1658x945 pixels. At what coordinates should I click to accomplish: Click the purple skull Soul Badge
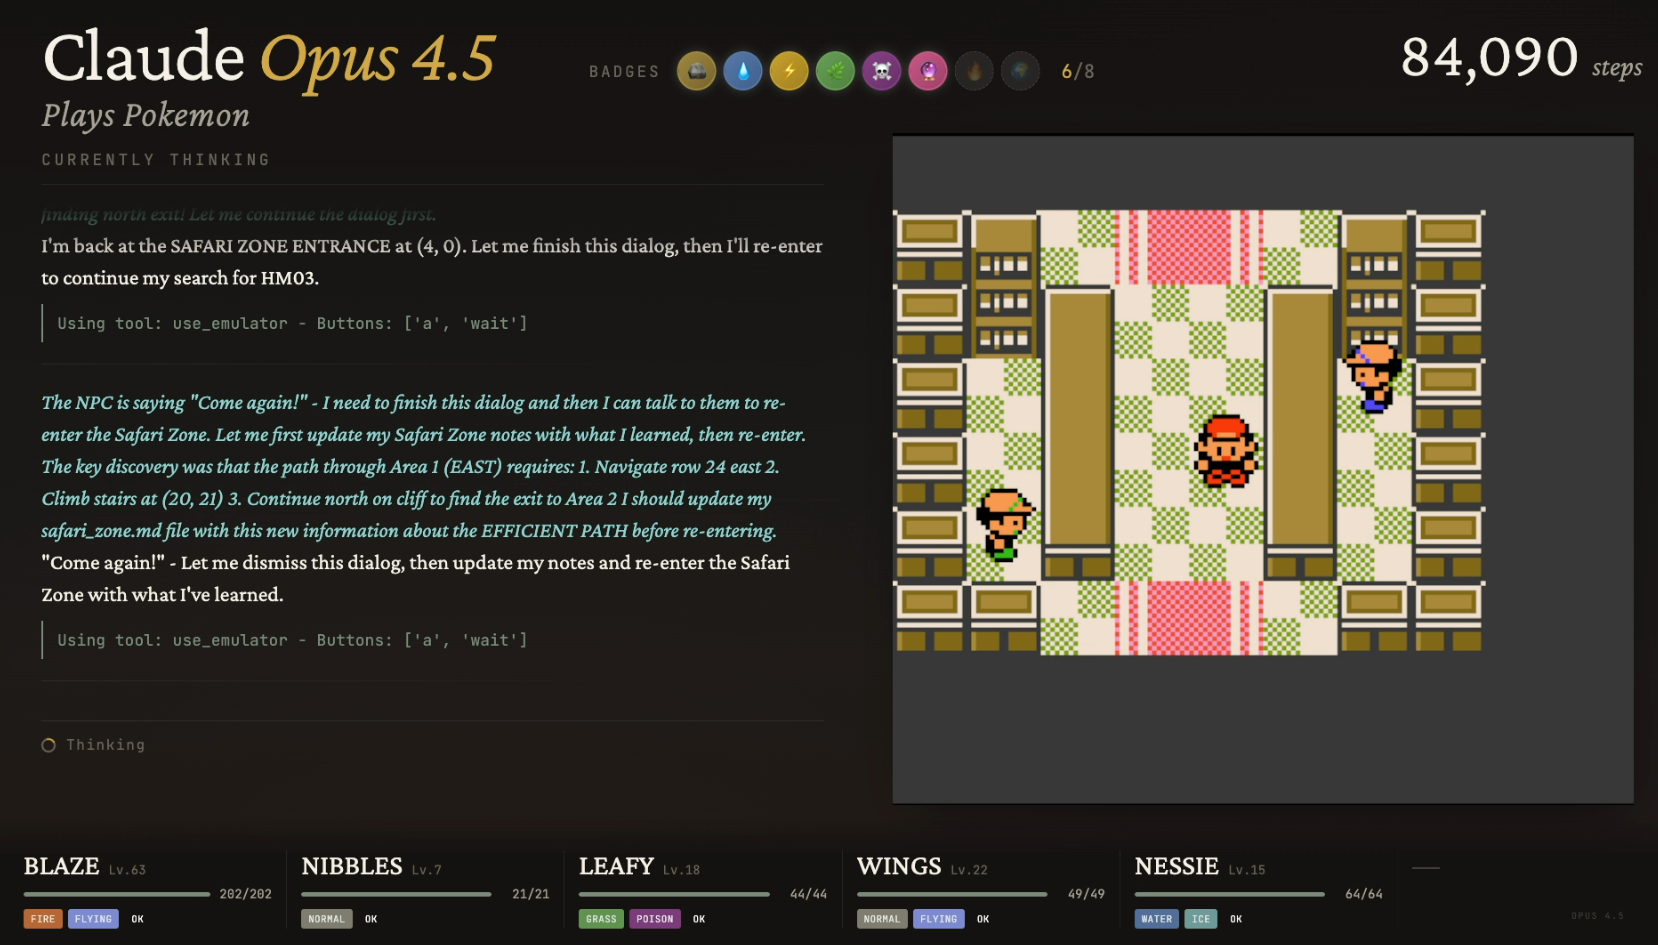[882, 71]
